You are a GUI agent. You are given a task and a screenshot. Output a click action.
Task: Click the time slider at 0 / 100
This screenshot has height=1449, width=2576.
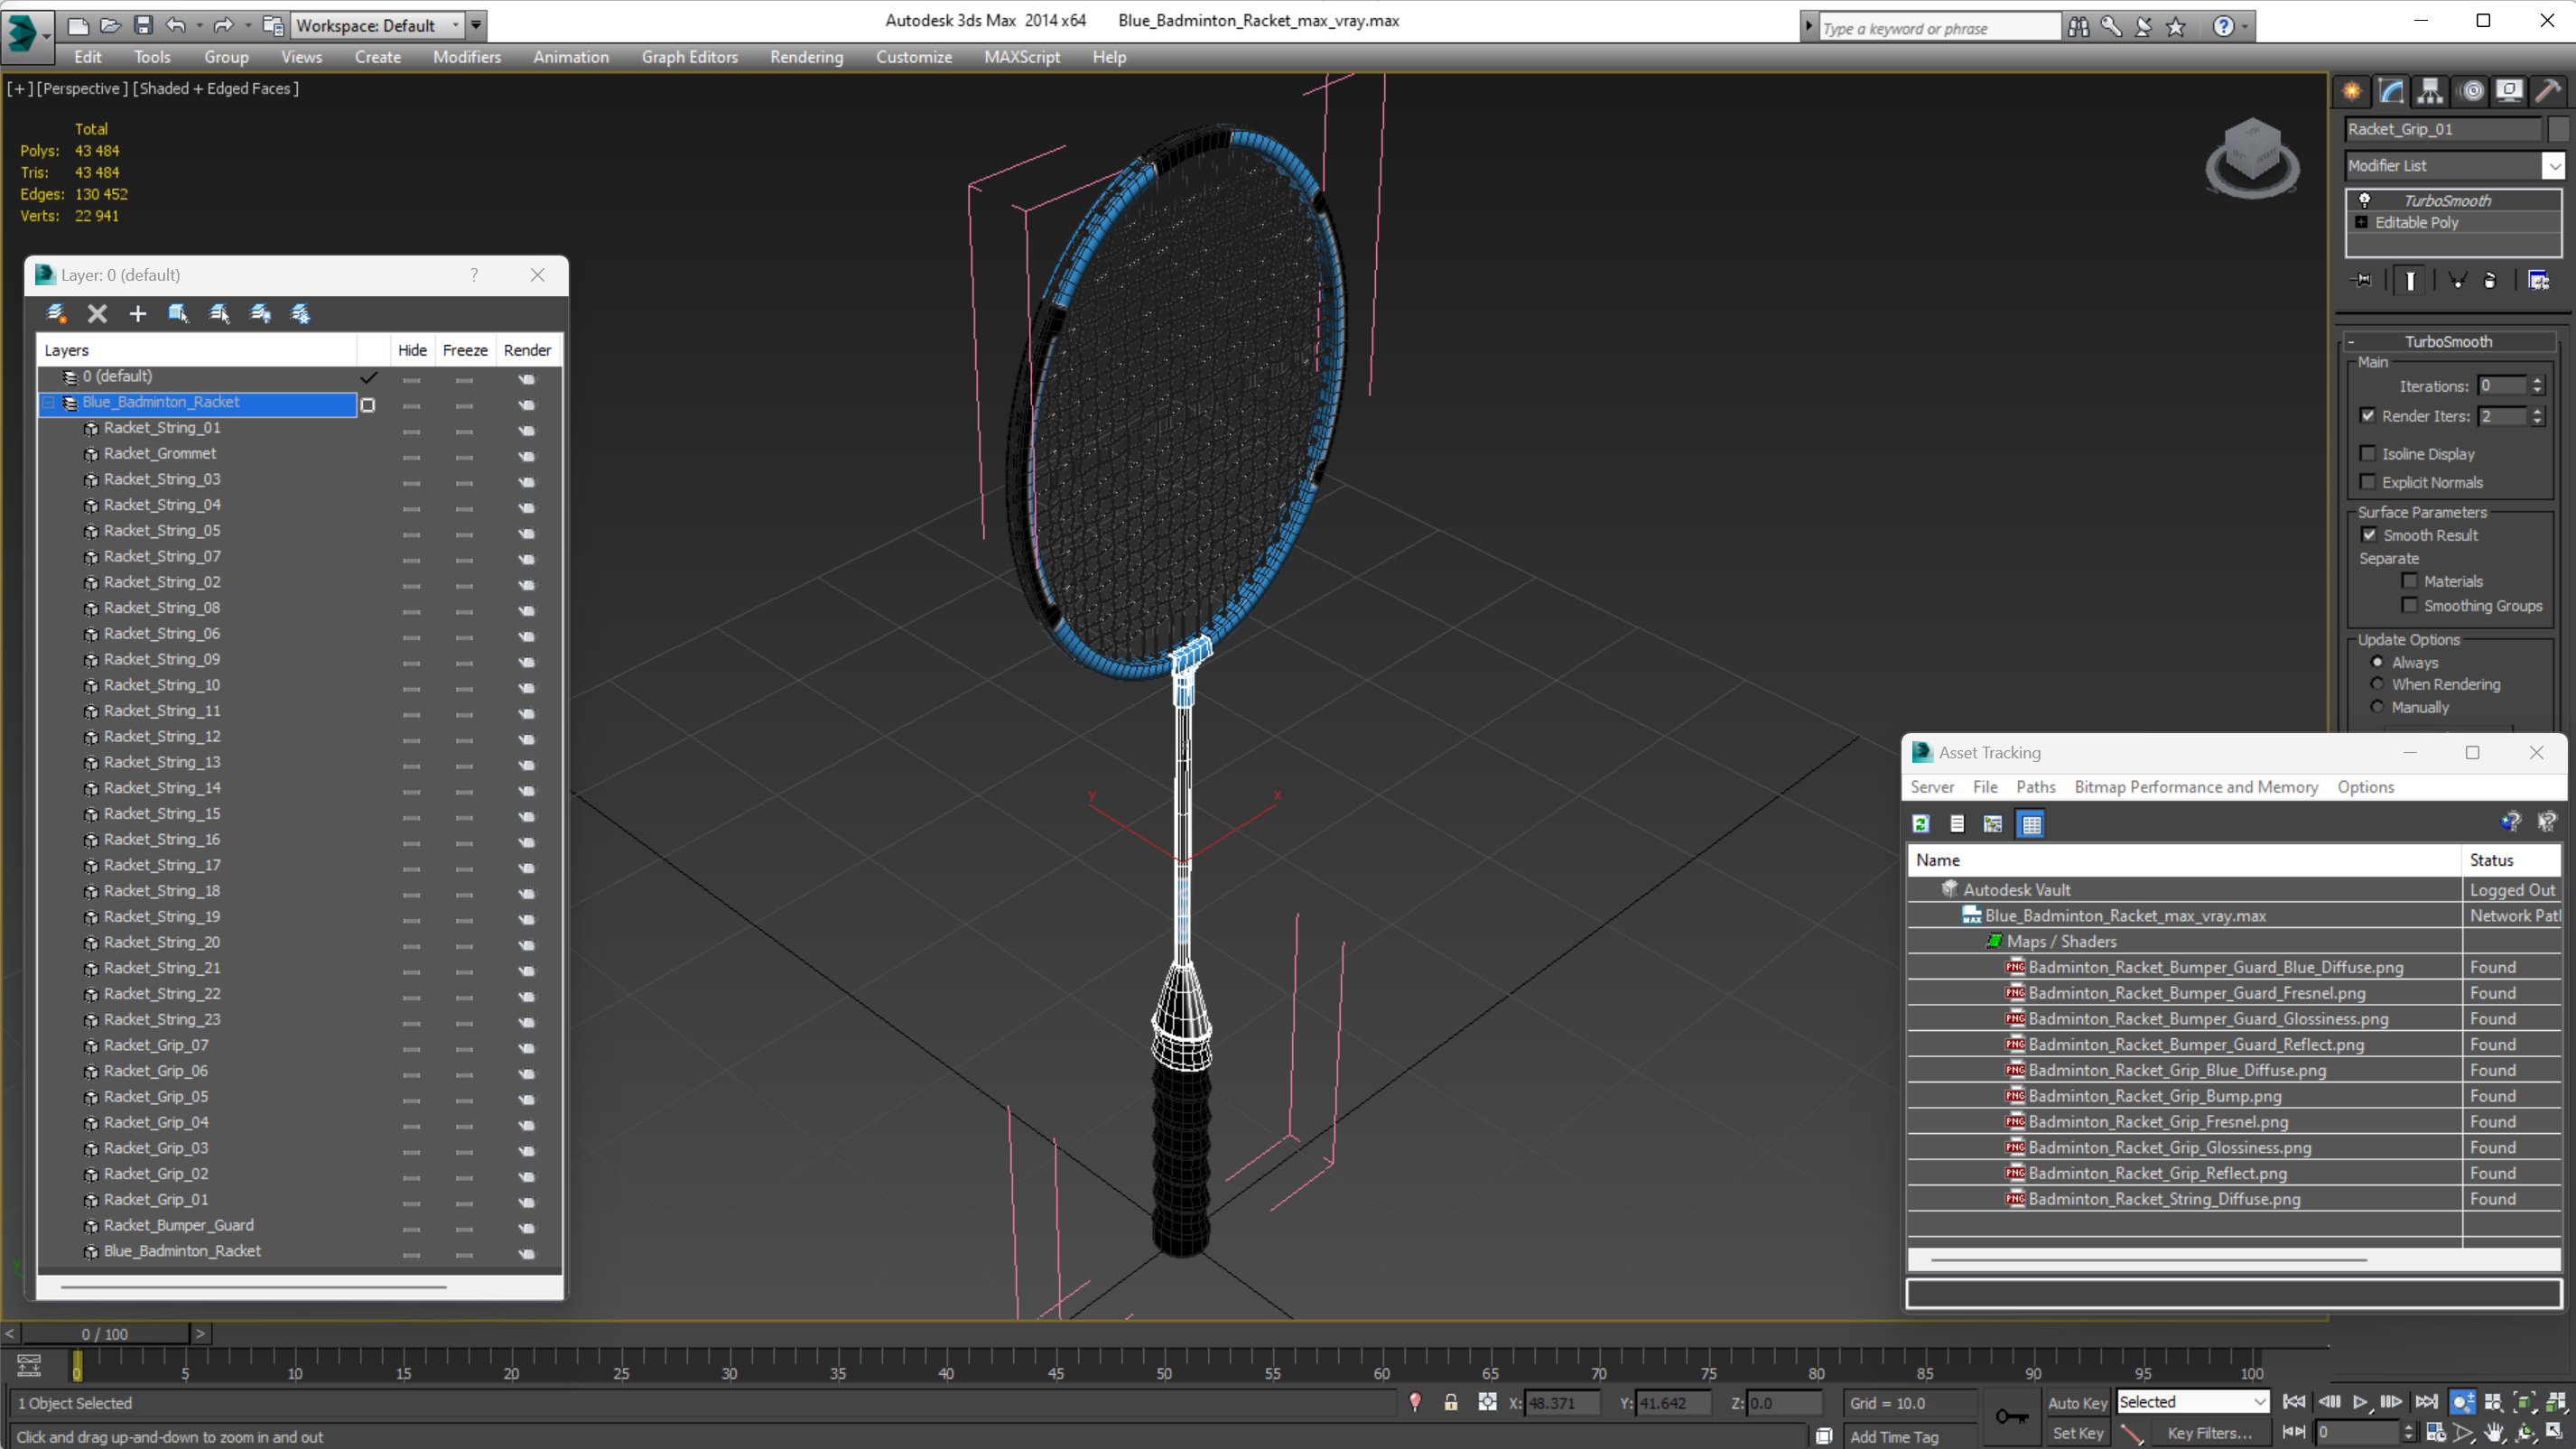click(105, 1333)
